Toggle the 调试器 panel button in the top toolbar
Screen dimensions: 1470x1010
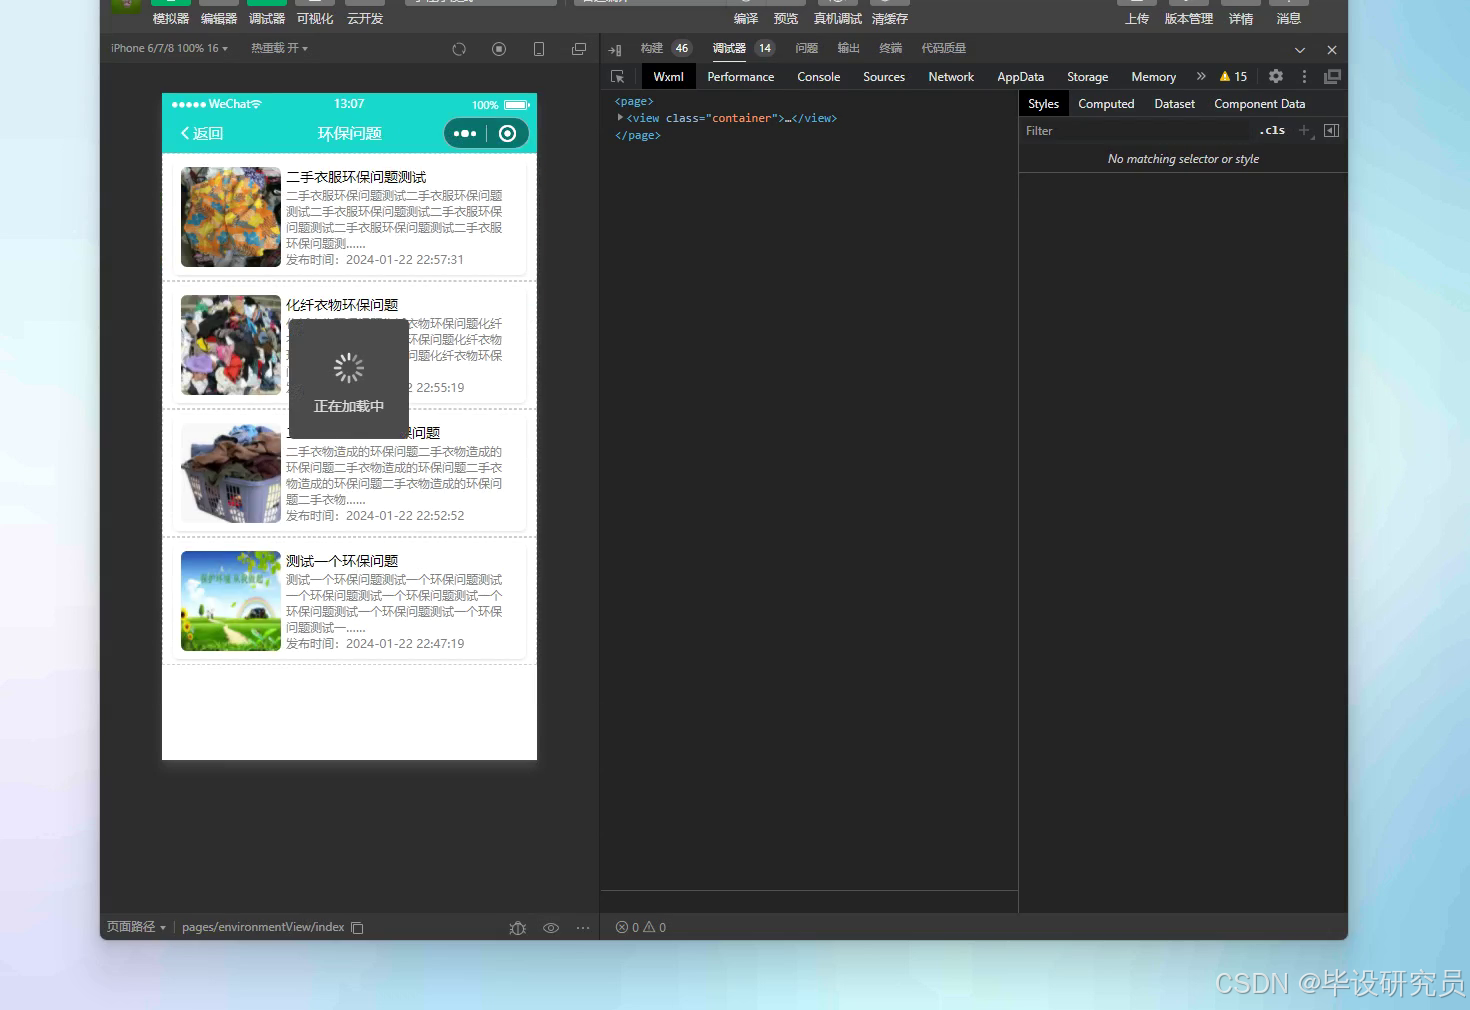tap(267, 18)
